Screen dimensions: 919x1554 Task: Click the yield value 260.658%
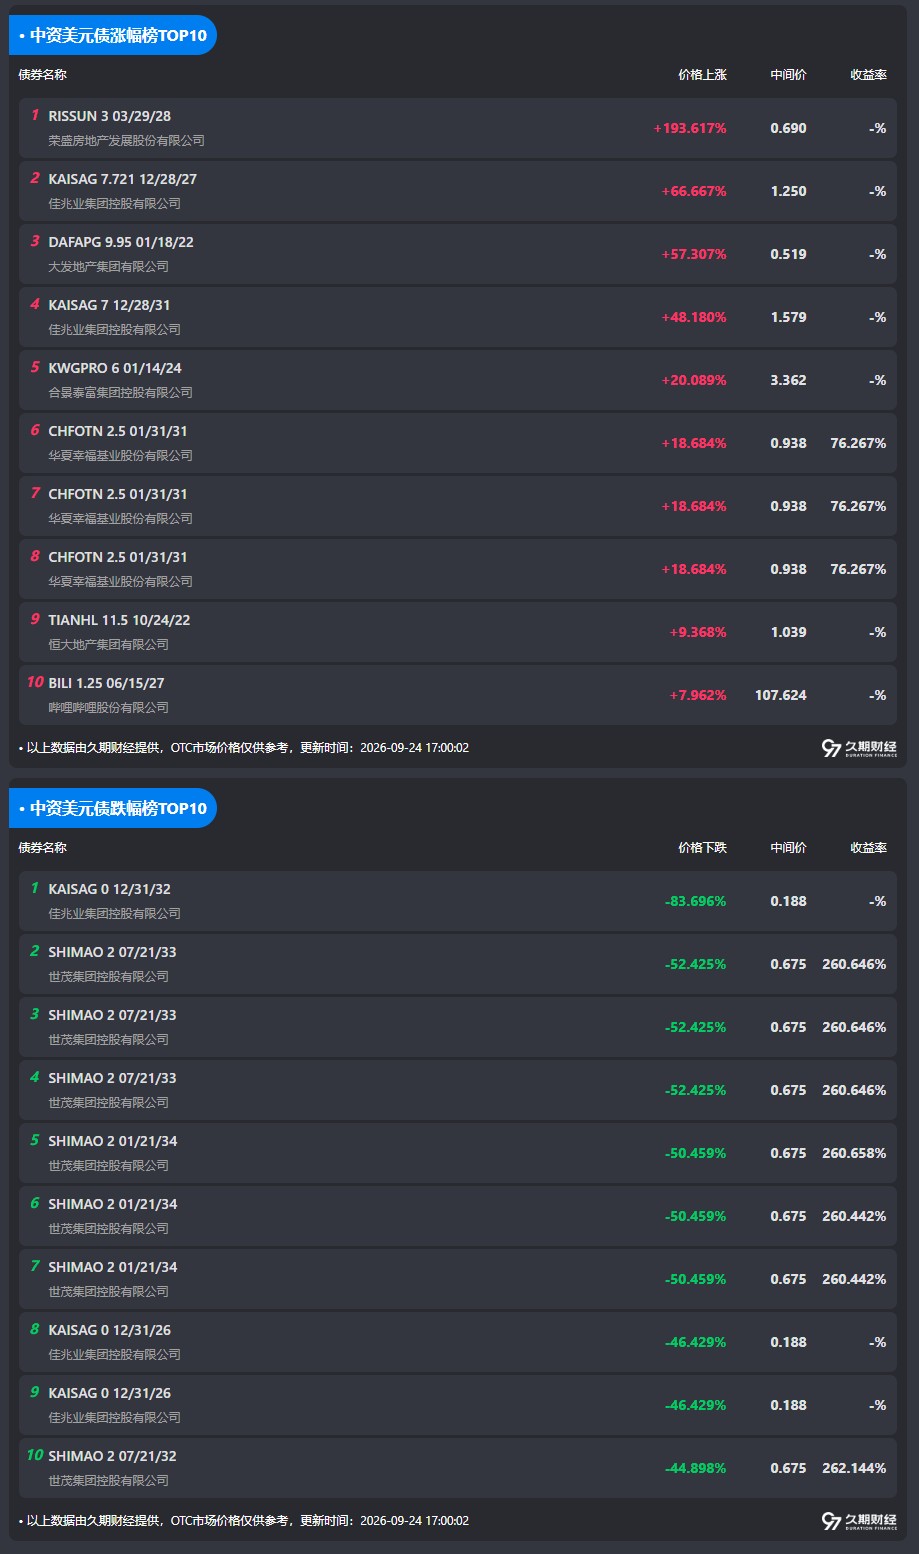pos(854,1153)
